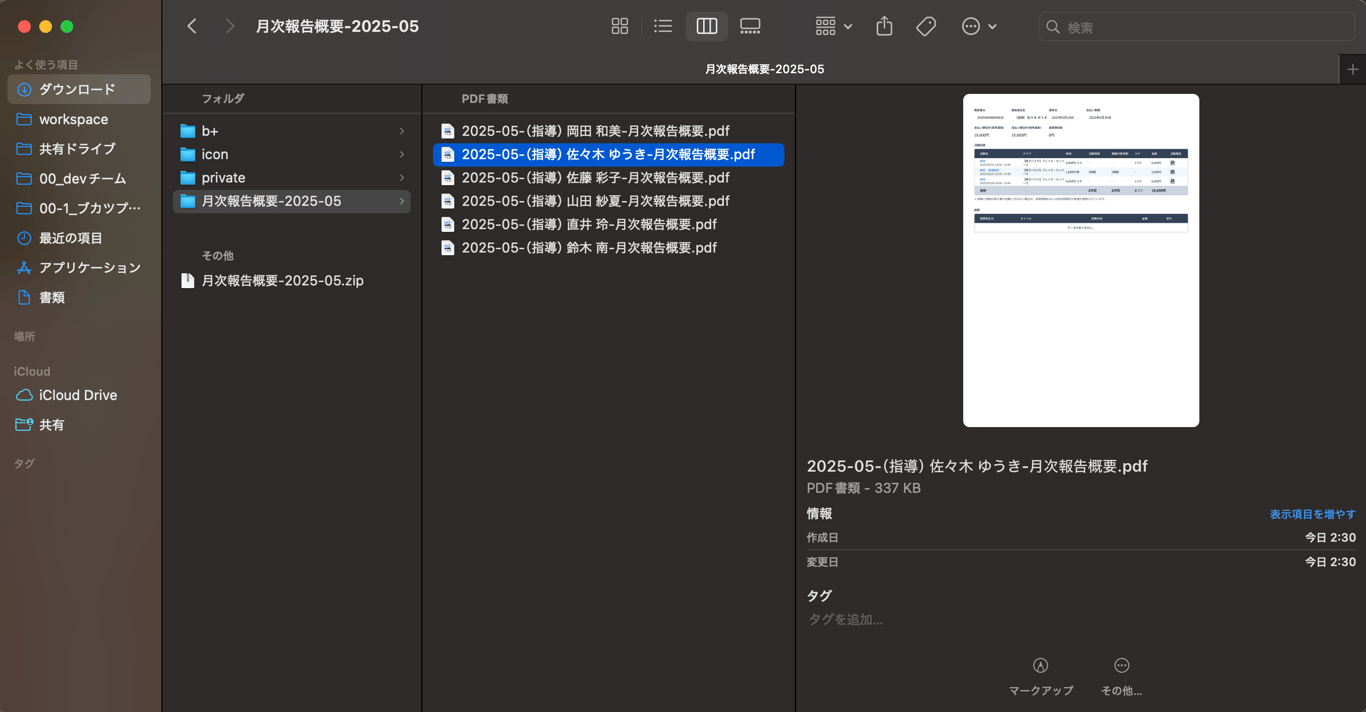
Task: Switch to list view
Action: [x=663, y=27]
